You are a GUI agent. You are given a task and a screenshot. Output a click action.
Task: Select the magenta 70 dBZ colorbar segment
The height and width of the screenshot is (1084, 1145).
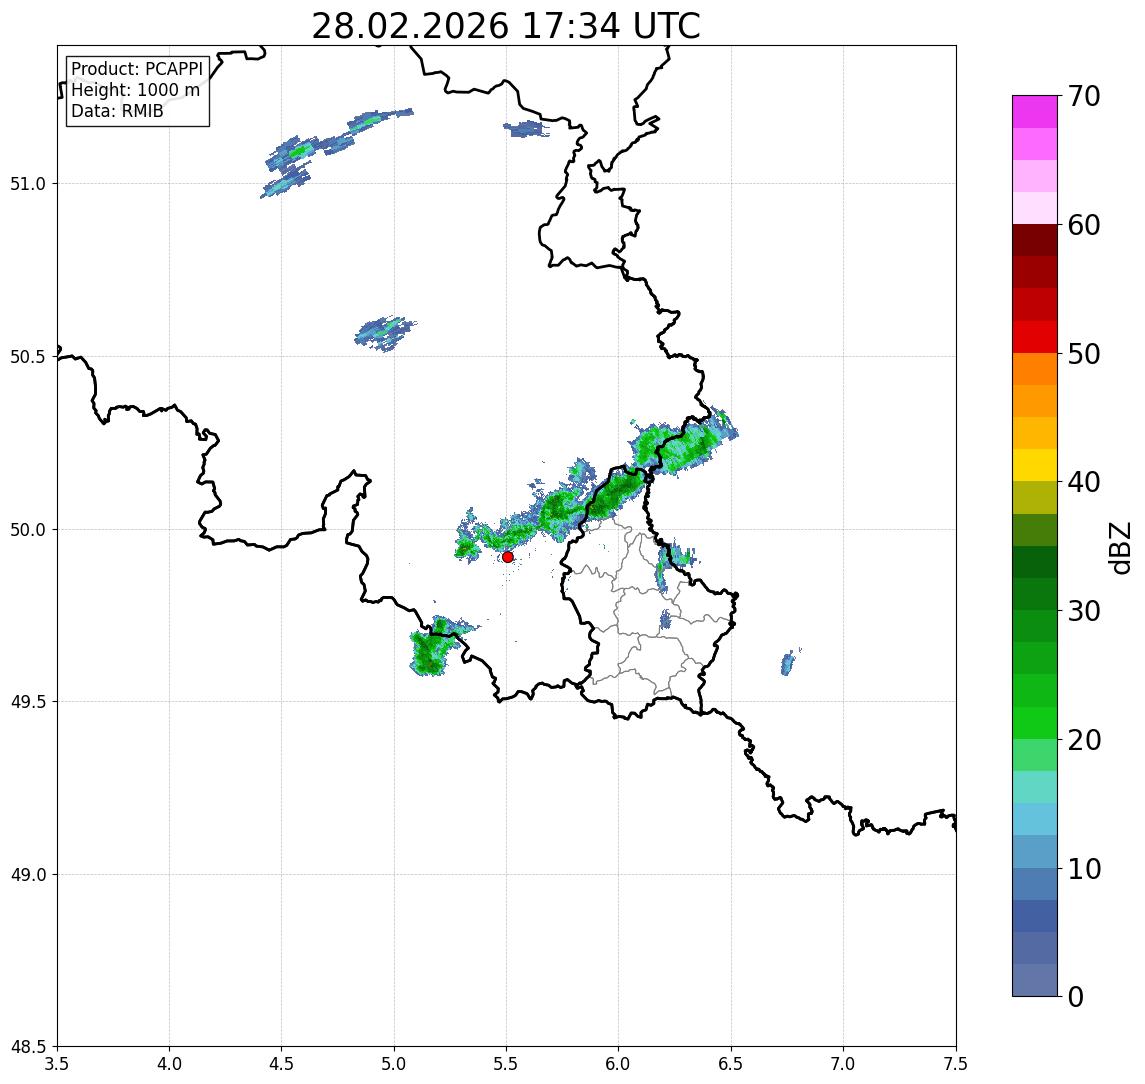coord(1035,111)
